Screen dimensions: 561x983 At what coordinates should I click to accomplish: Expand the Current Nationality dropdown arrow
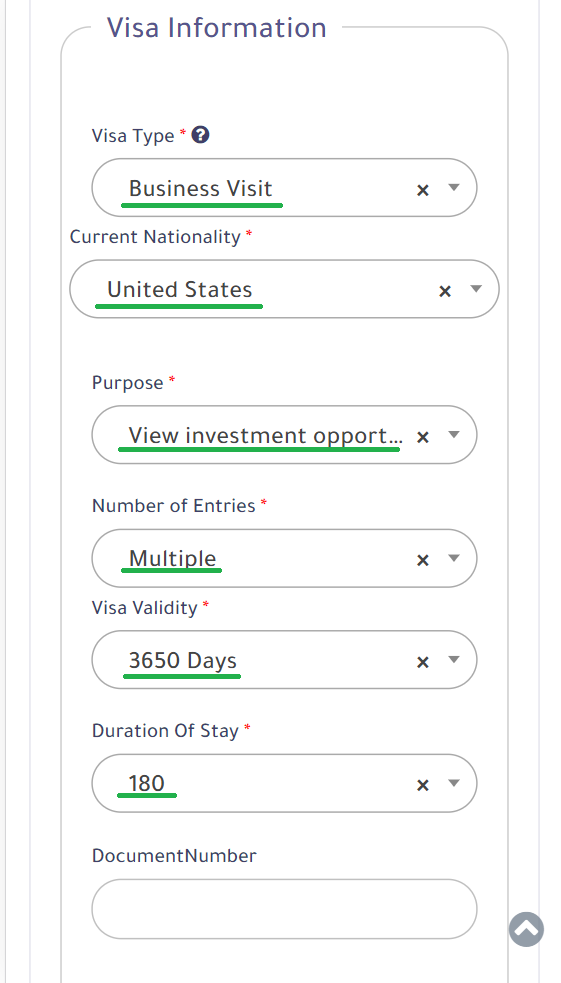(x=476, y=288)
